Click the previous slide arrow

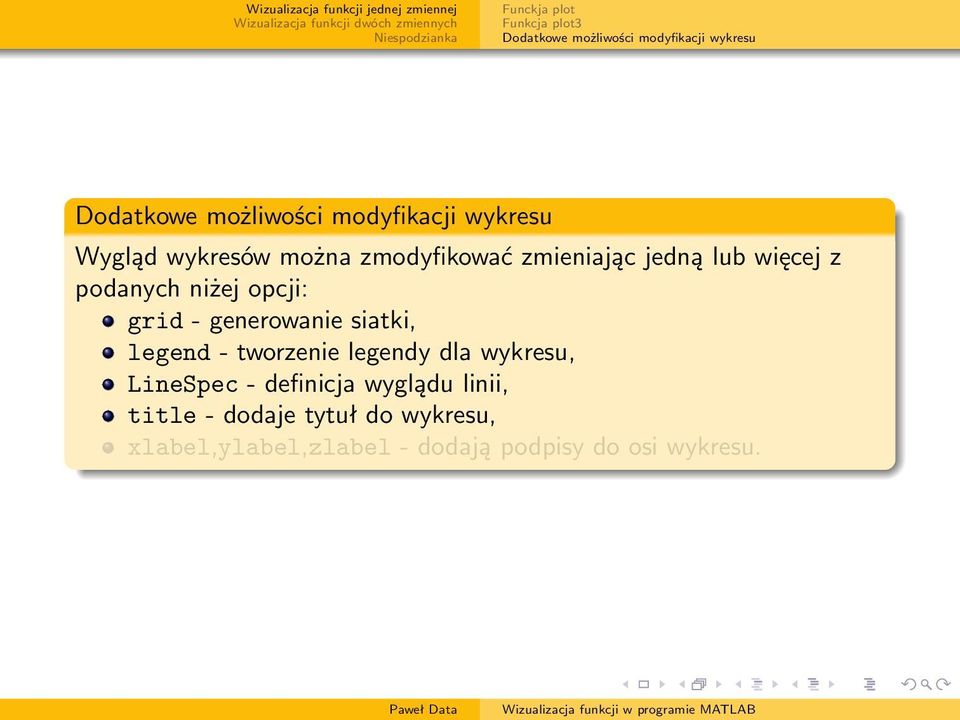coord(626,684)
